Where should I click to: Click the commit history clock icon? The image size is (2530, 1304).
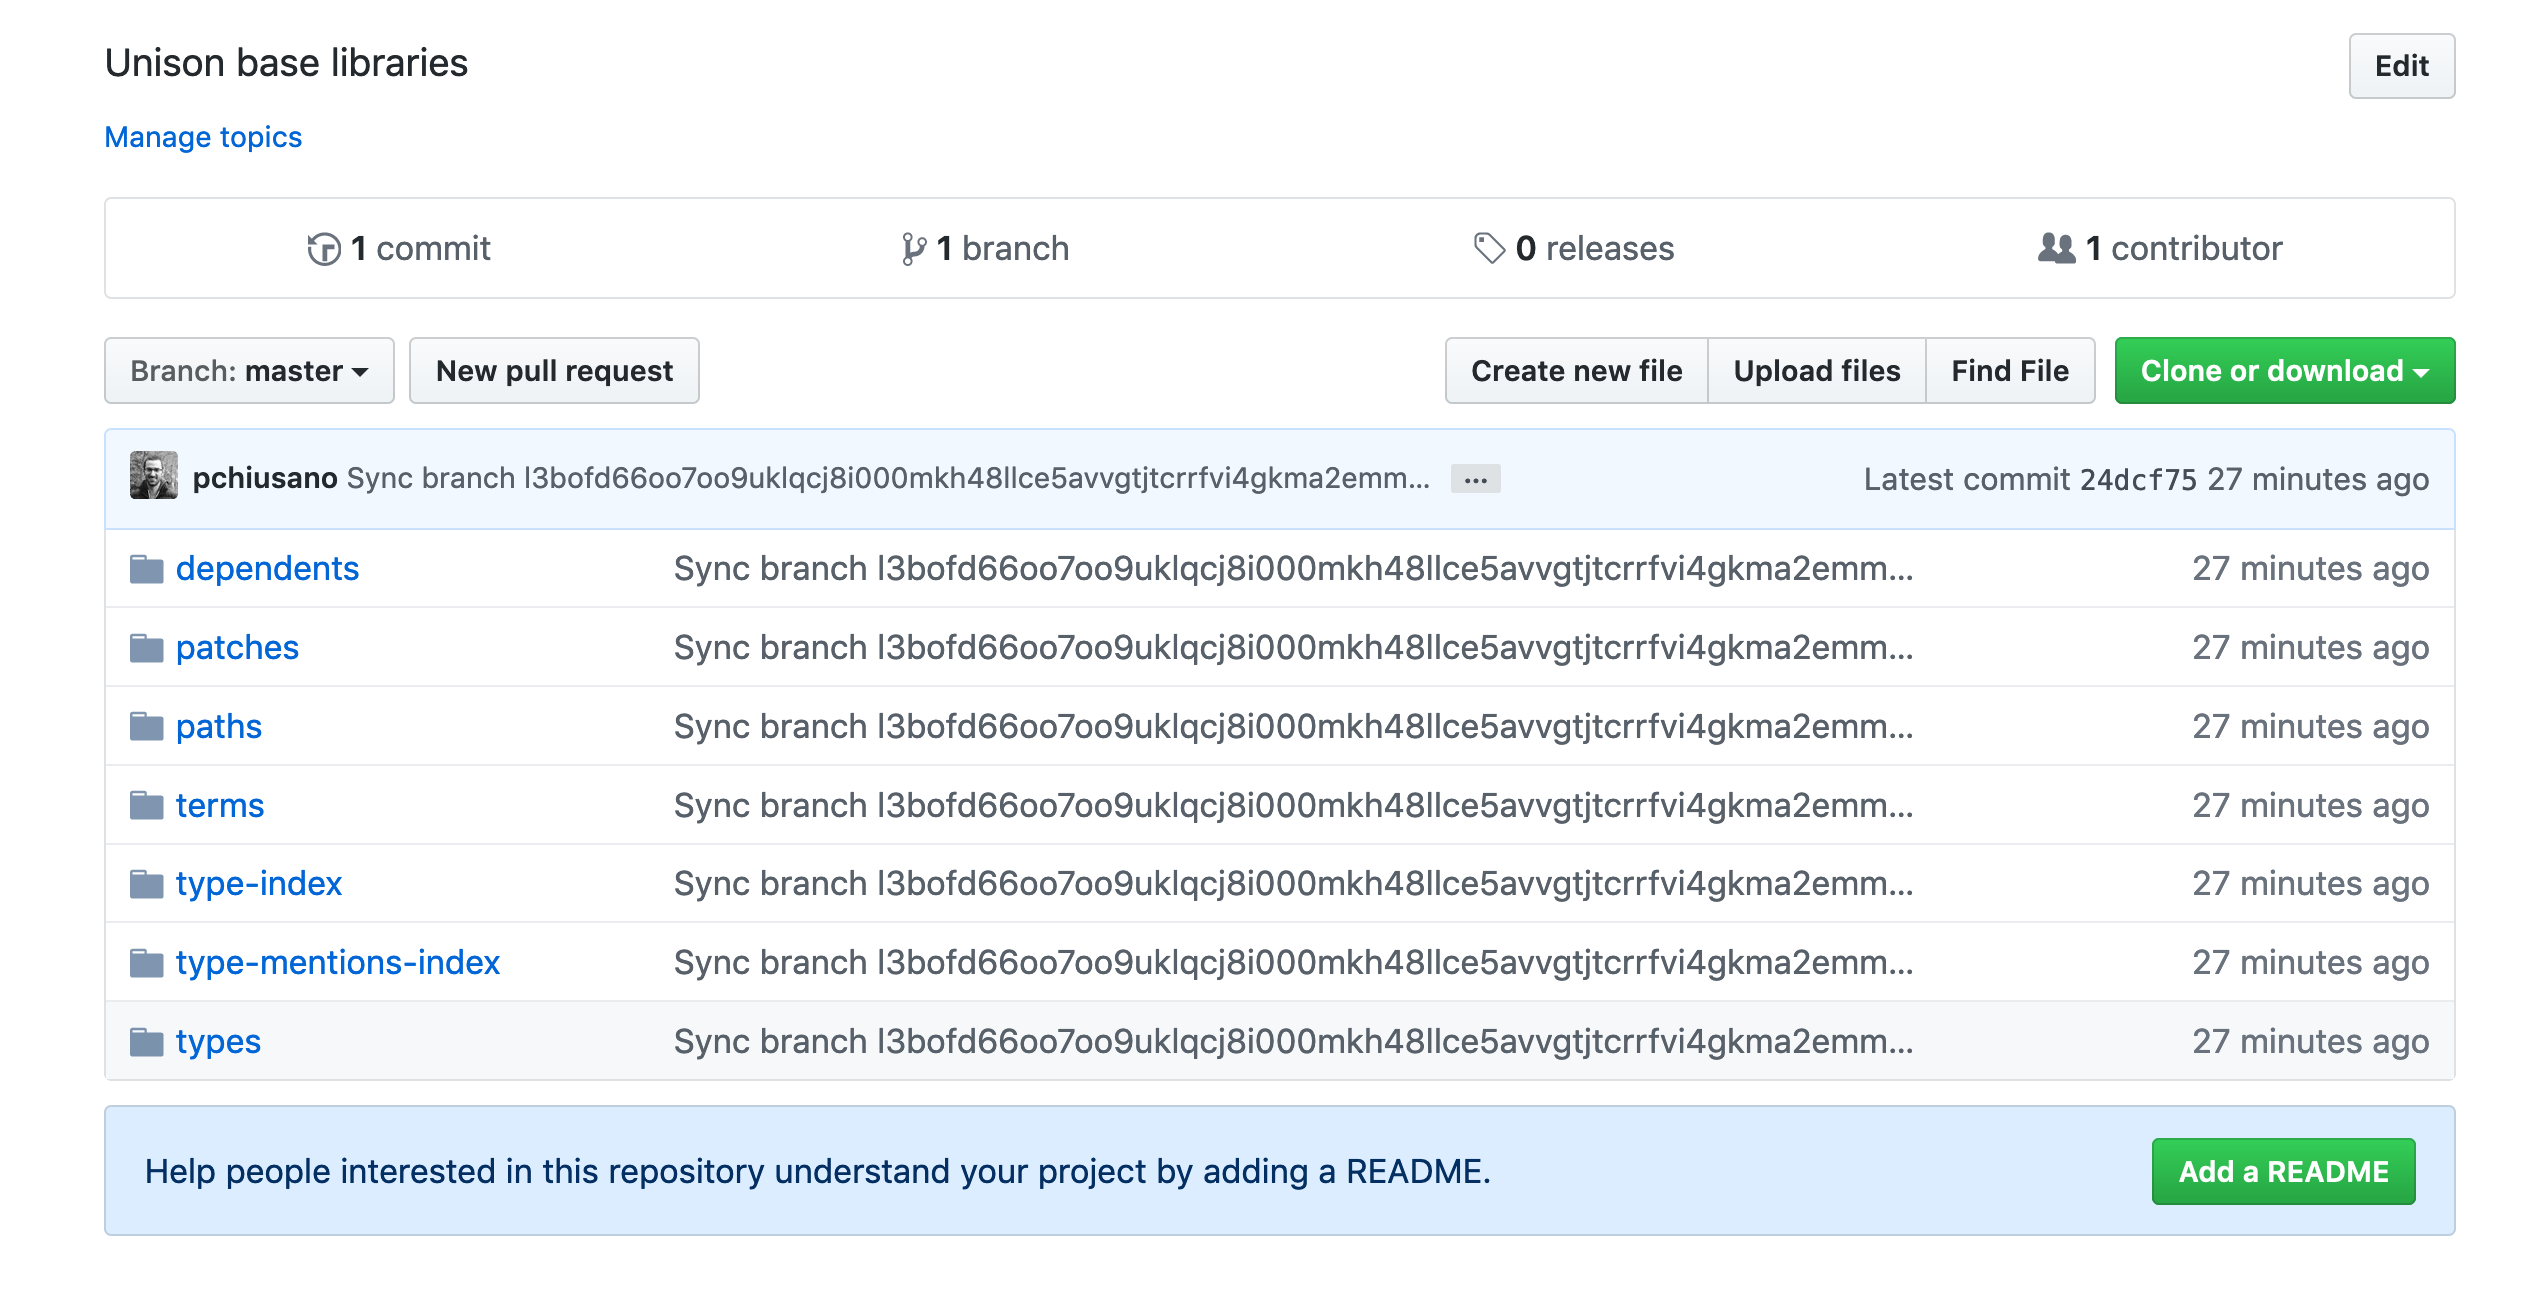(325, 248)
